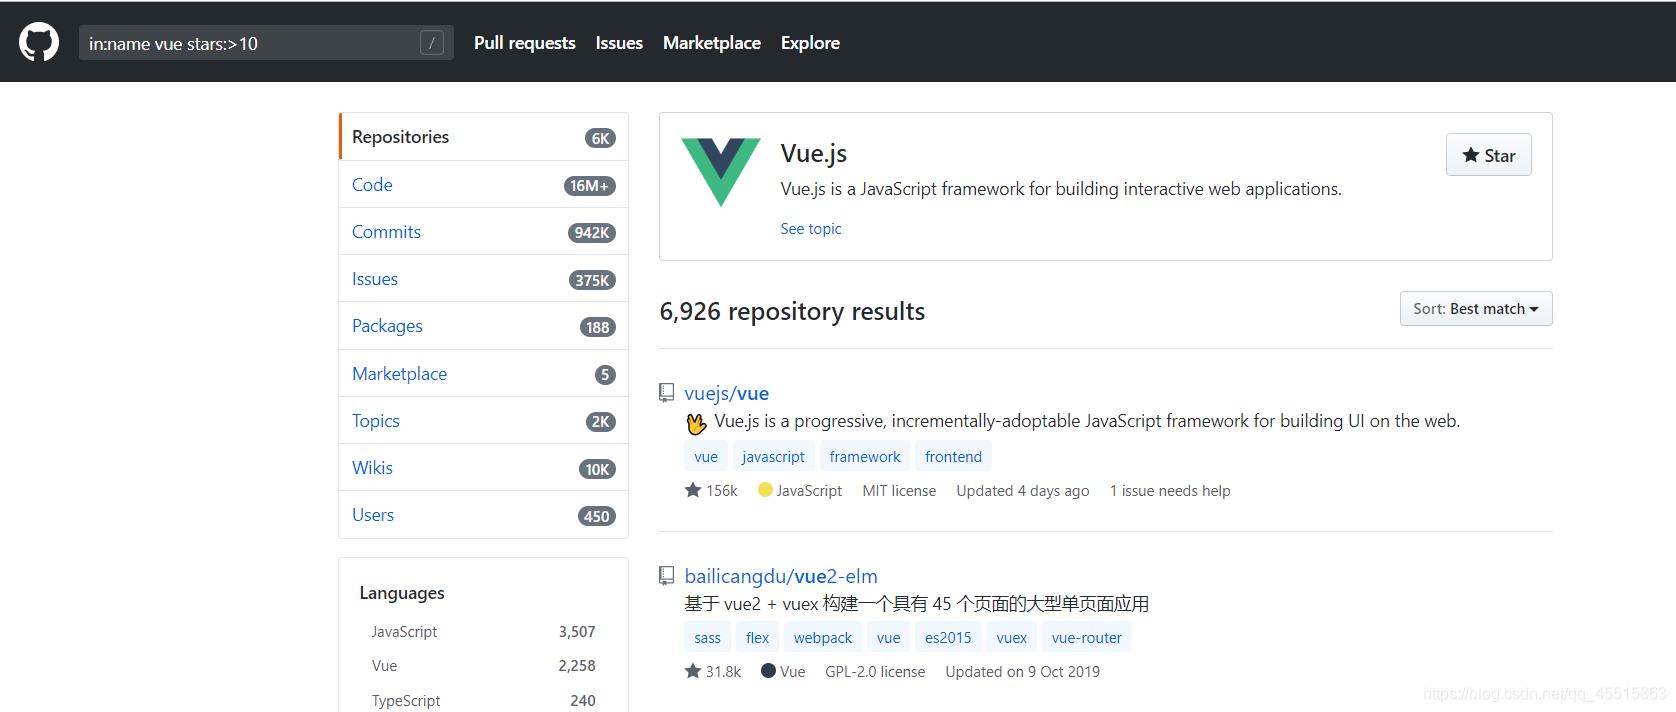The height and width of the screenshot is (712, 1676).
Task: Select the sidebar Marketplace filter with 5 results
Action: click(x=484, y=374)
